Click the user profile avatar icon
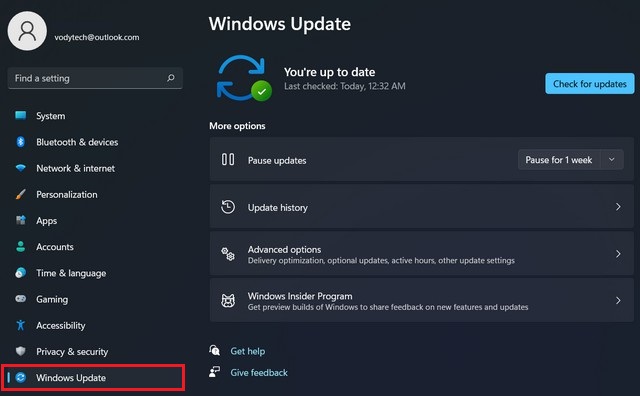 click(27, 31)
